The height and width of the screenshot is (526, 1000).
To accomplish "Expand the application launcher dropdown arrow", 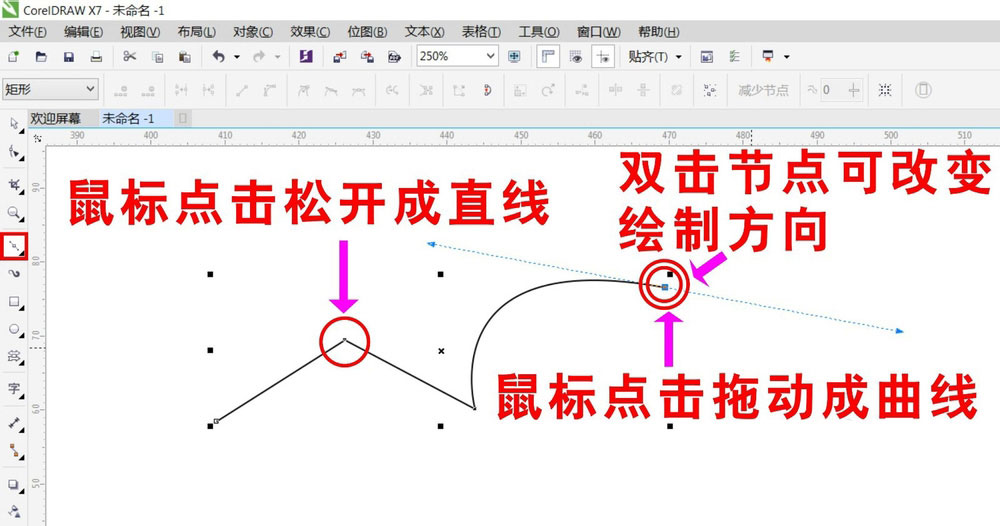I will click(786, 57).
